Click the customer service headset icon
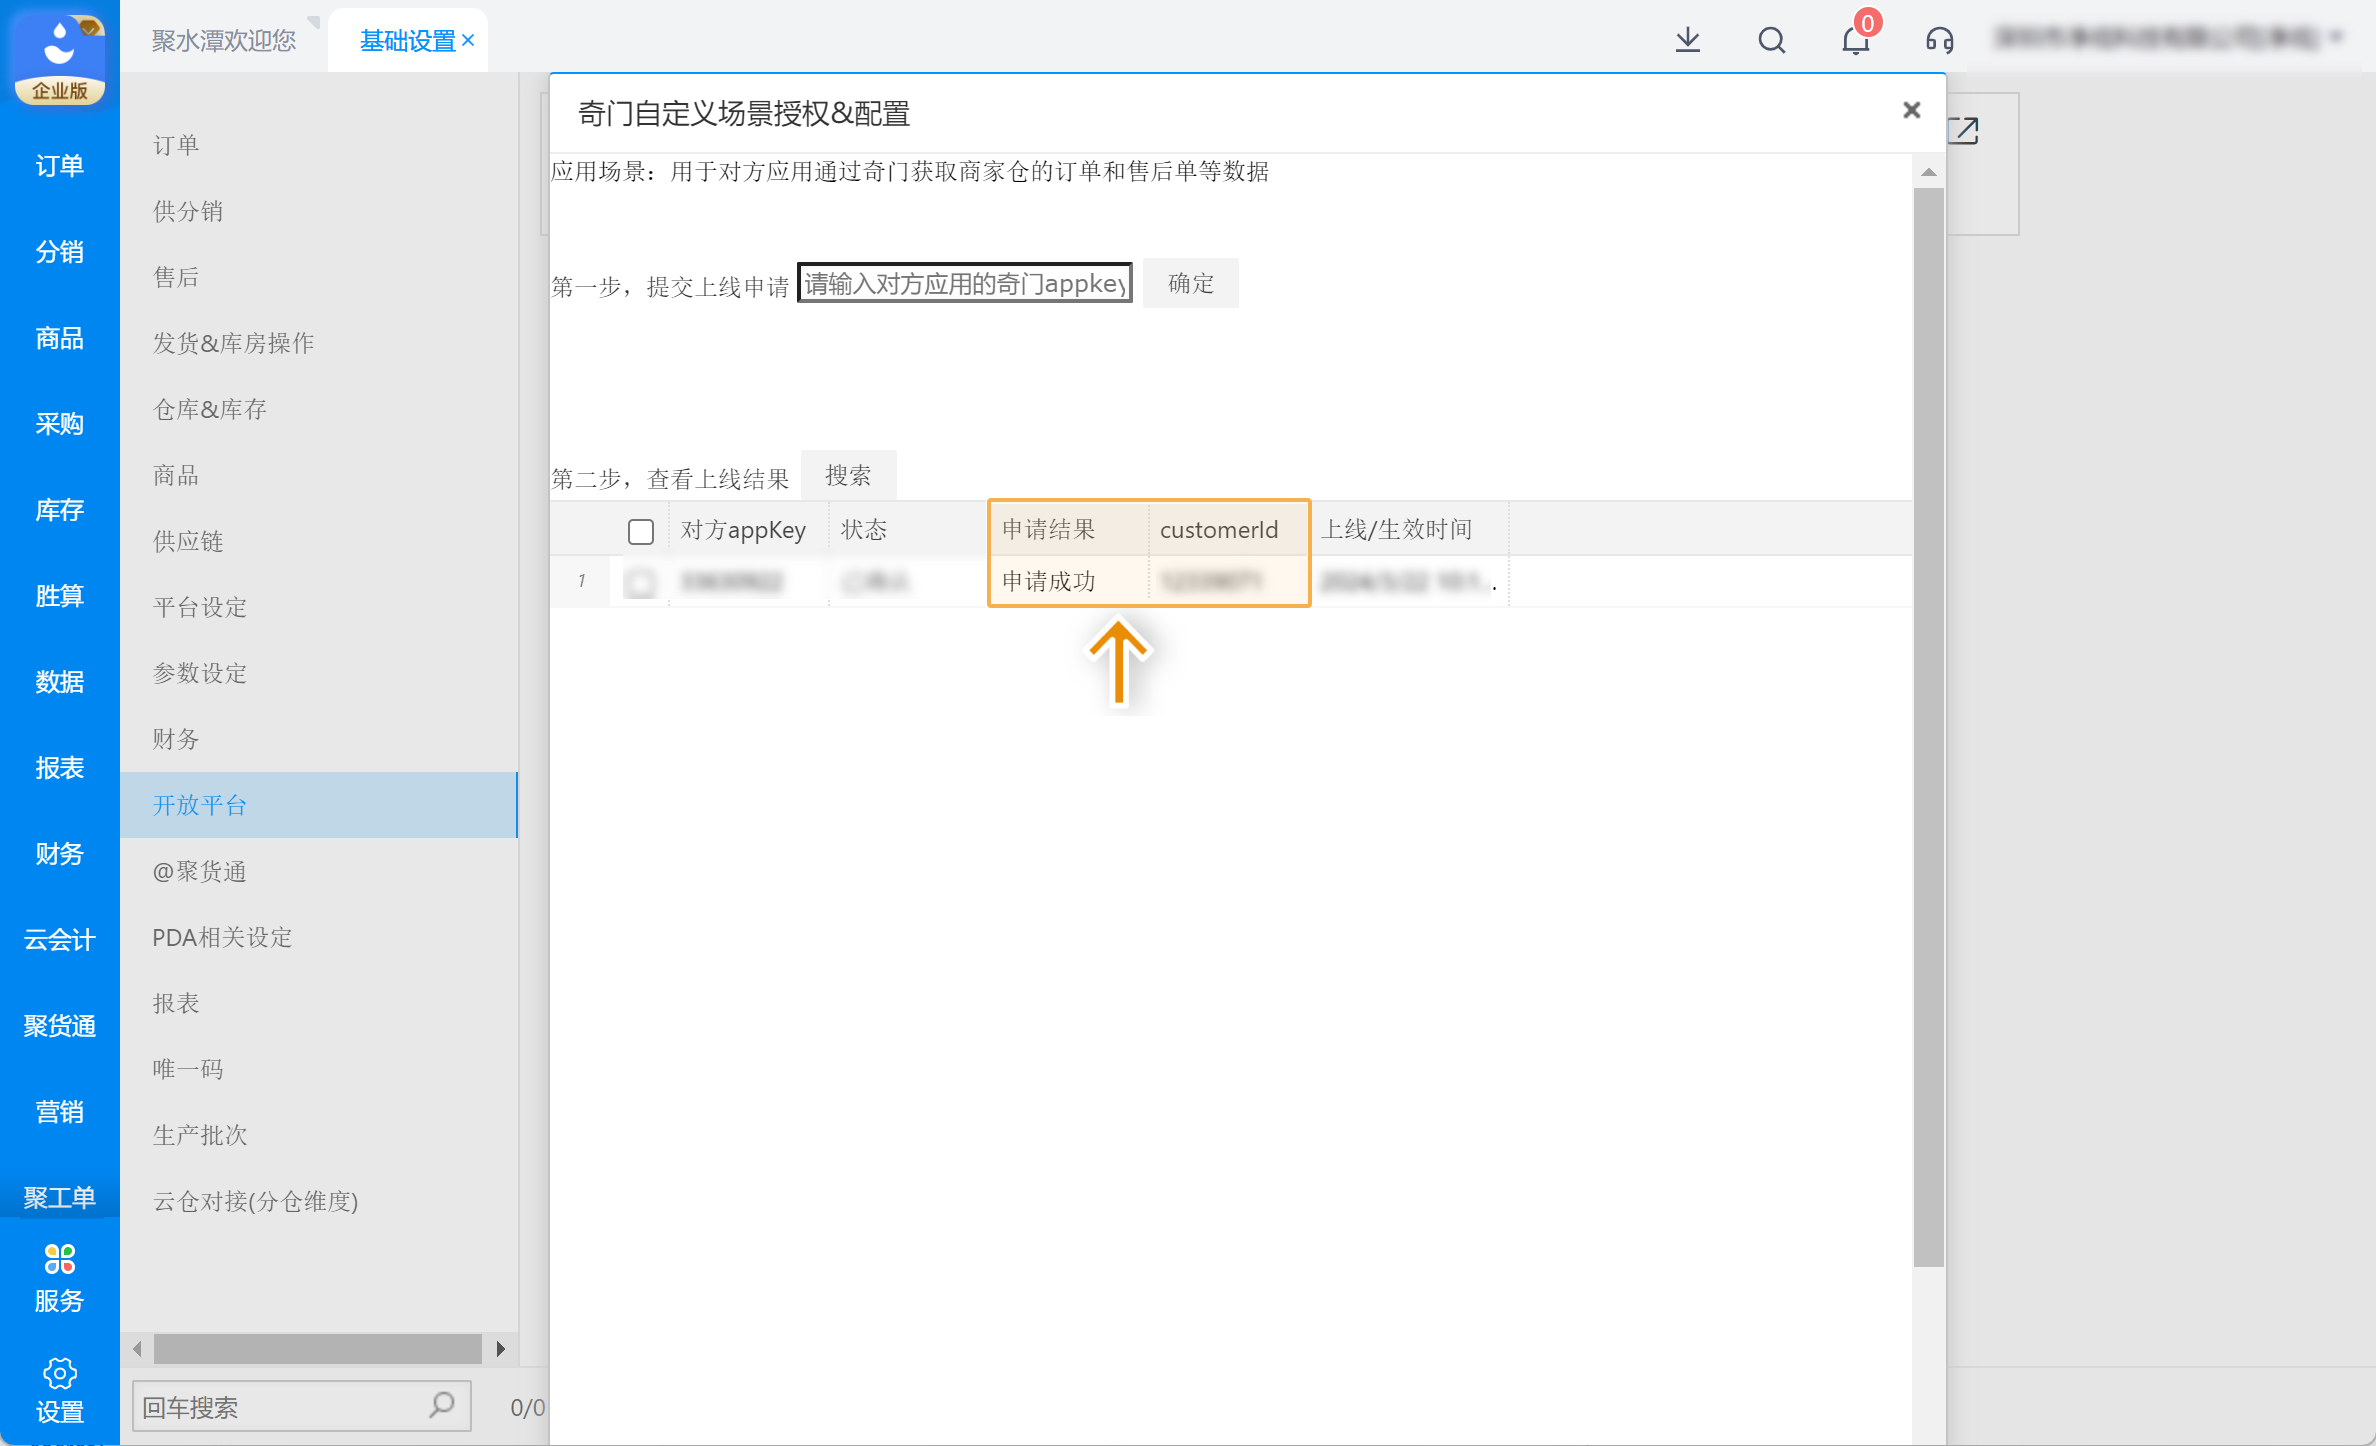This screenshot has height=1446, width=2376. click(1939, 40)
